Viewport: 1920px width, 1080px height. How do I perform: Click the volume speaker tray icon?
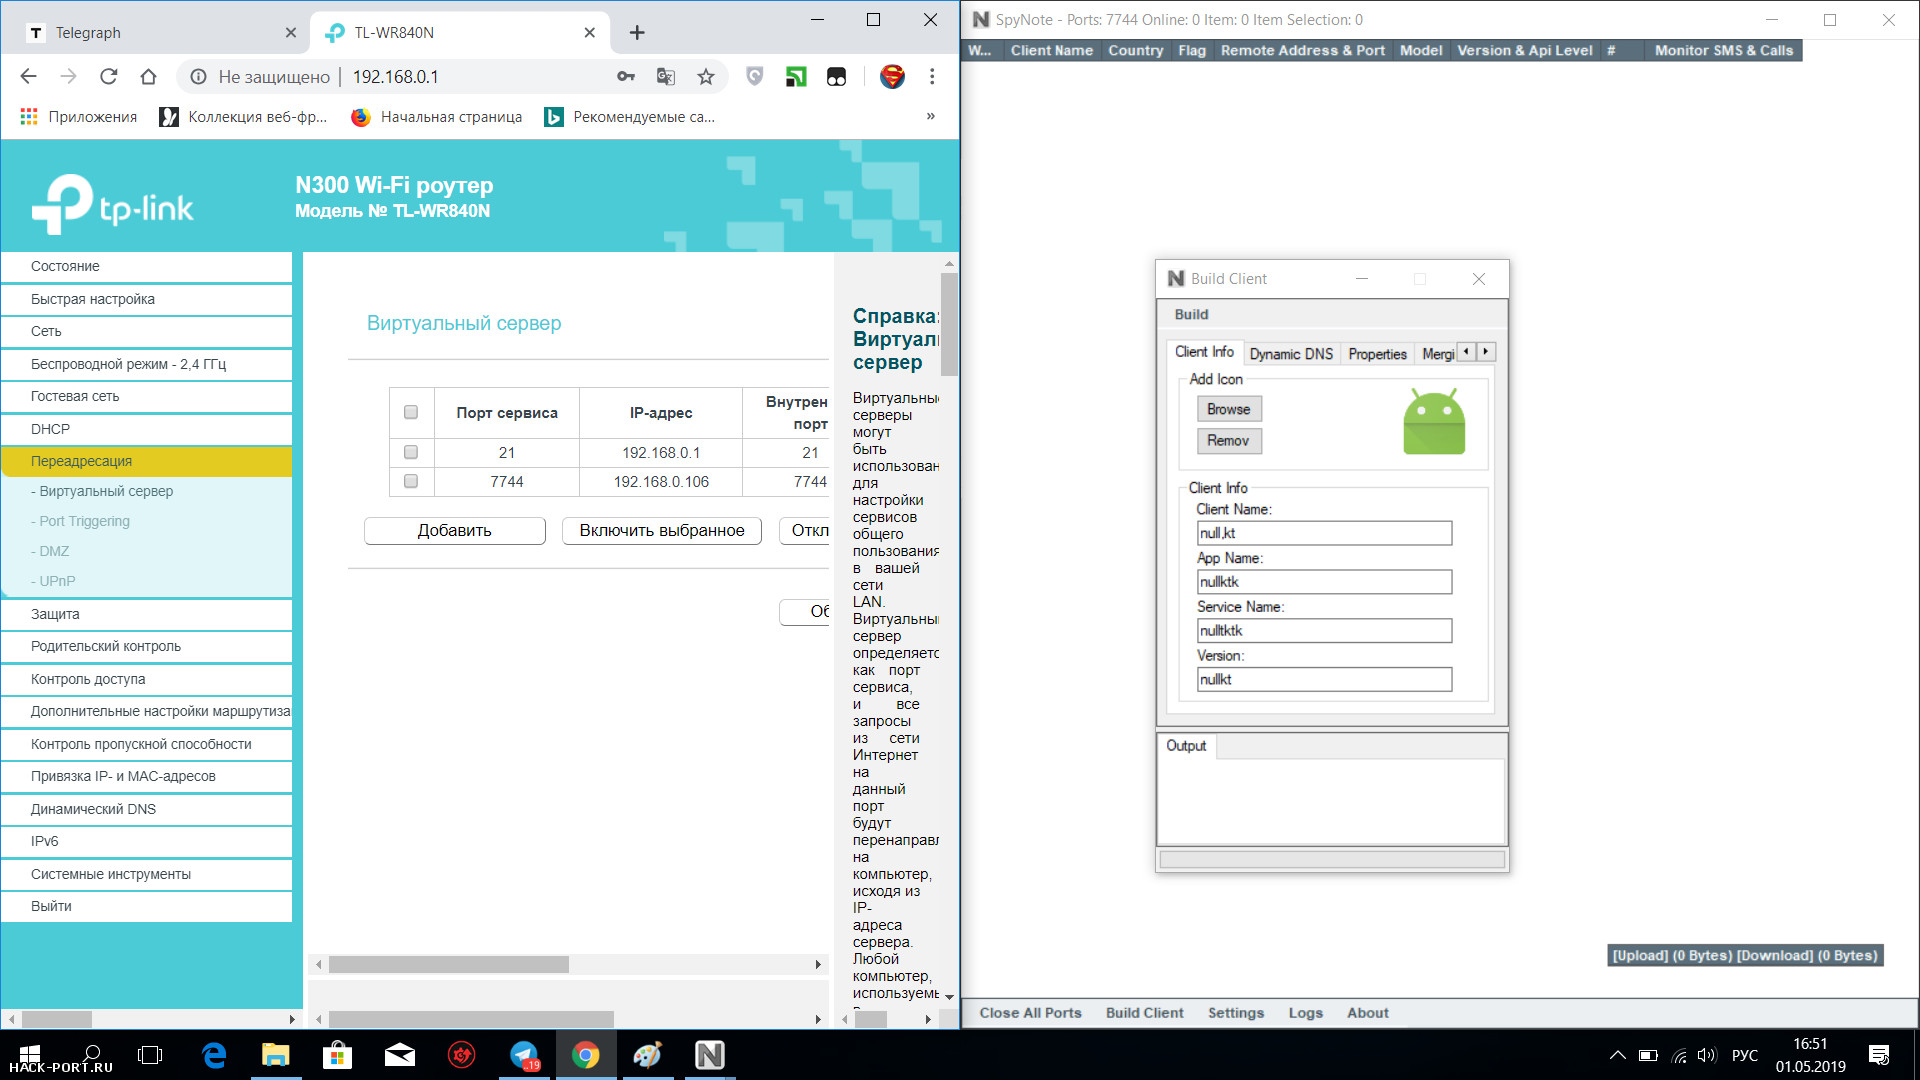coord(1706,1055)
